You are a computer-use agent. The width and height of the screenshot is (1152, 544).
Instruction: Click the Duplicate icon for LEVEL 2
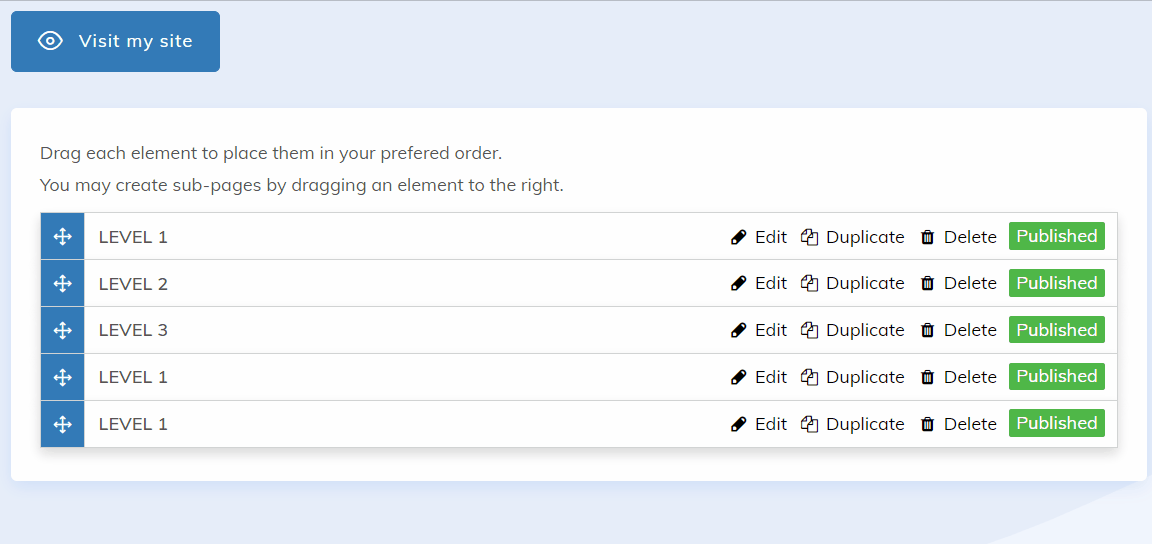(810, 284)
